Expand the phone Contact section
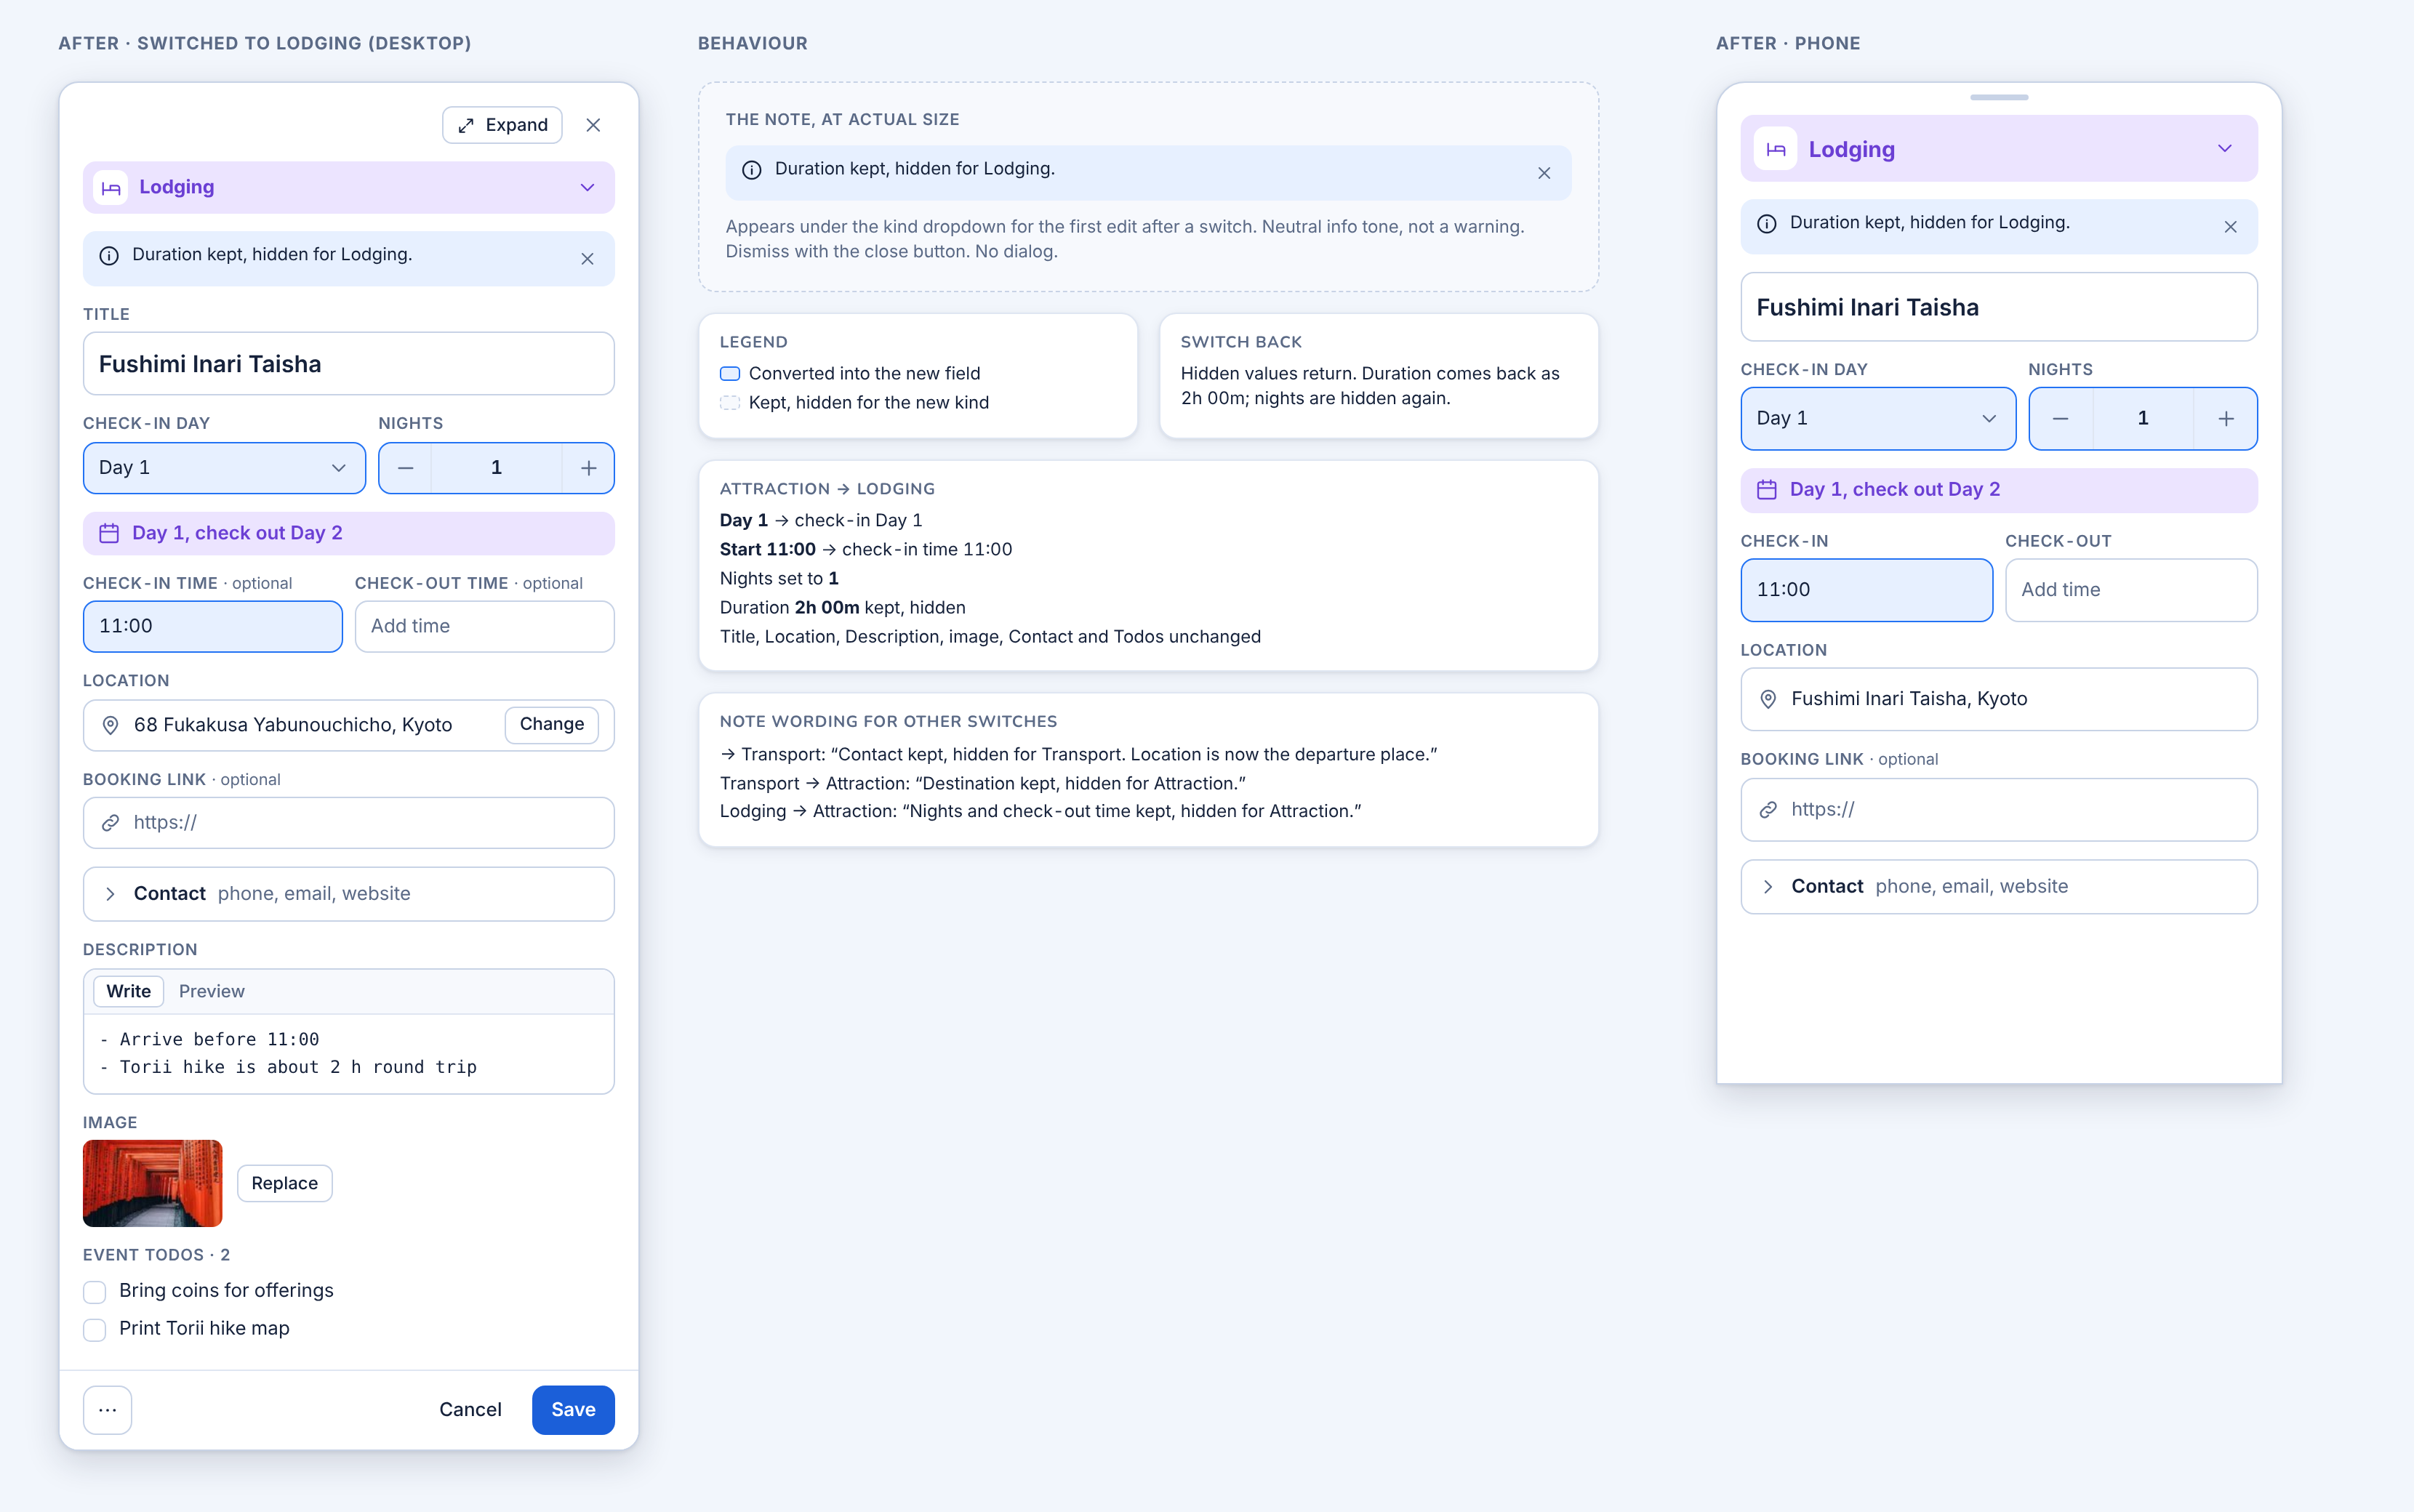 pyautogui.click(x=1998, y=886)
